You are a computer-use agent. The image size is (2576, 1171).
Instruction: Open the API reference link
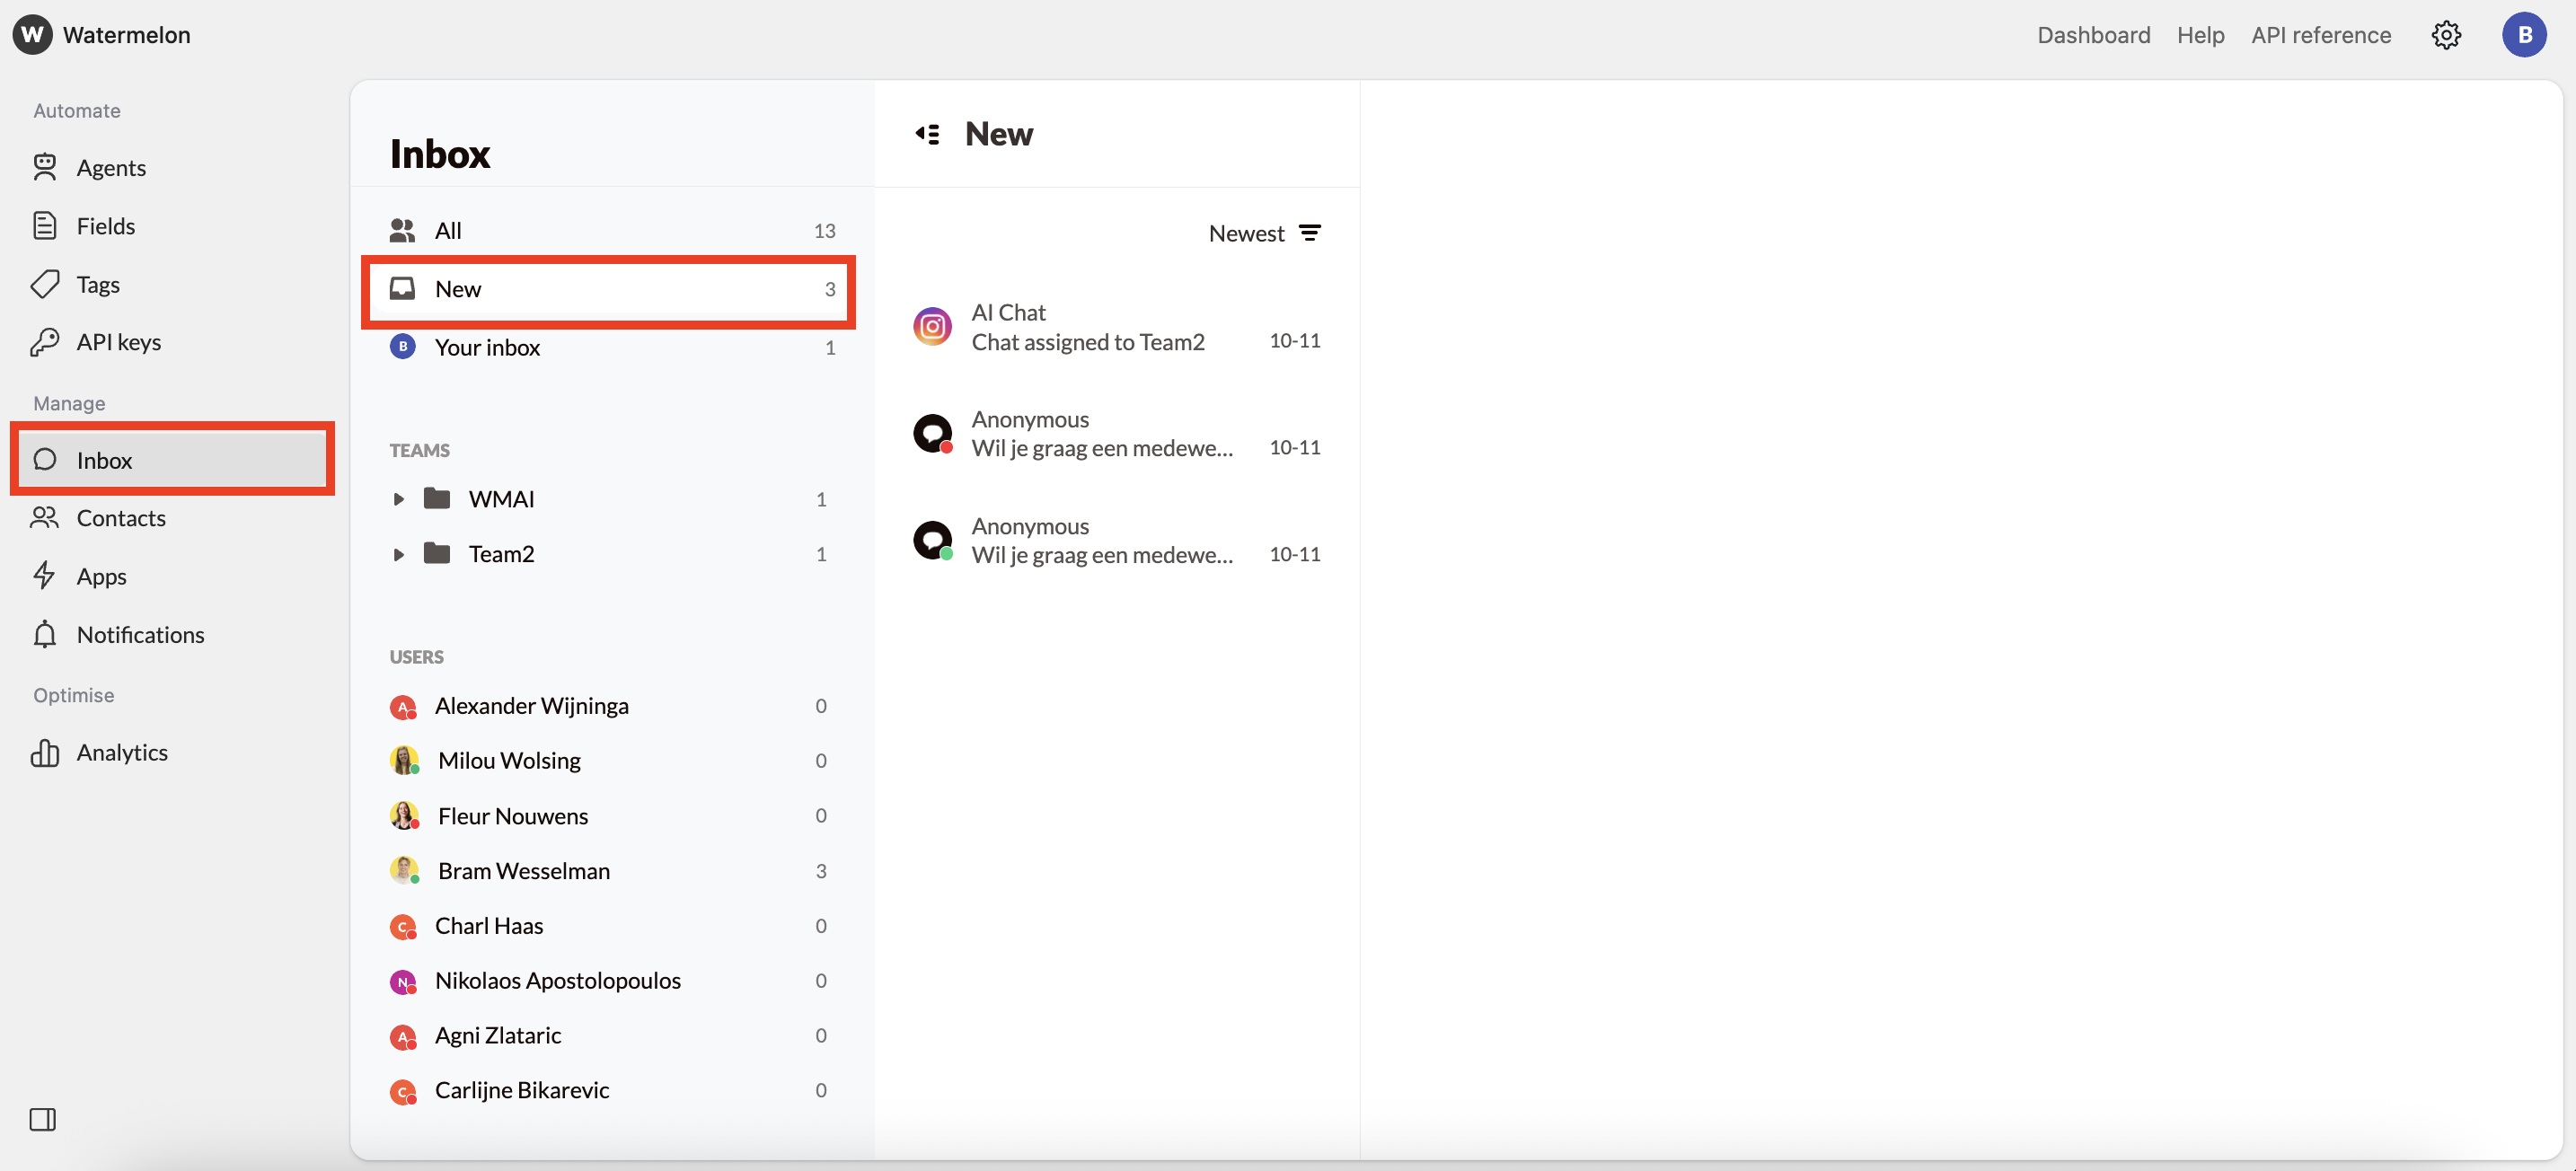2321,34
